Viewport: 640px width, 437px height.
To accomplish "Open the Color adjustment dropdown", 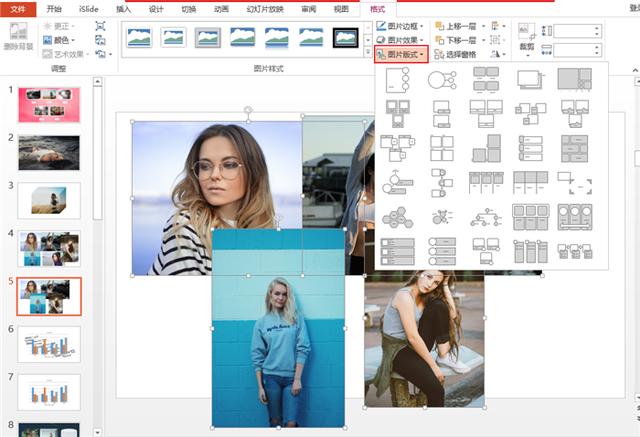I will [x=60, y=40].
